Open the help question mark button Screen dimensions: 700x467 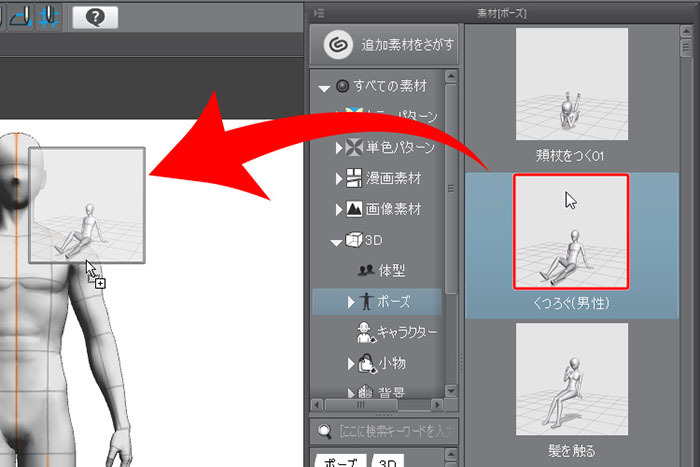(95, 17)
